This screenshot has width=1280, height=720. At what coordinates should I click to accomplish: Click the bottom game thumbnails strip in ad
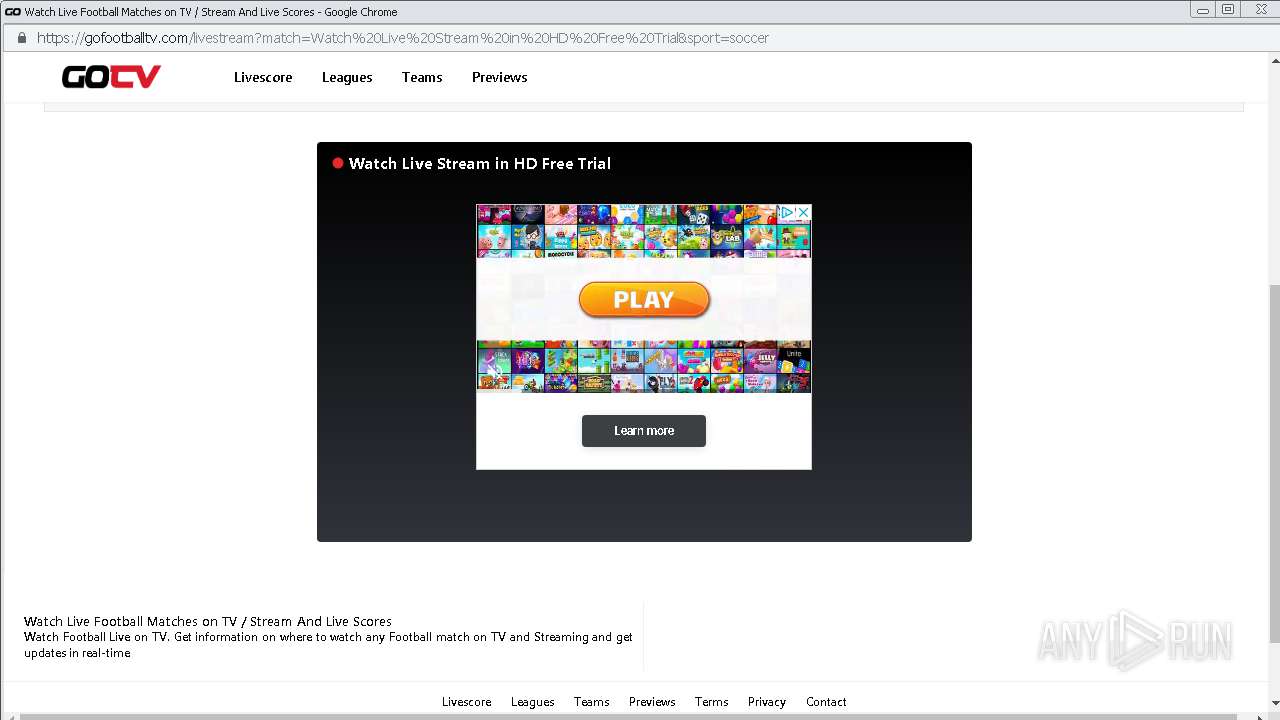644,366
